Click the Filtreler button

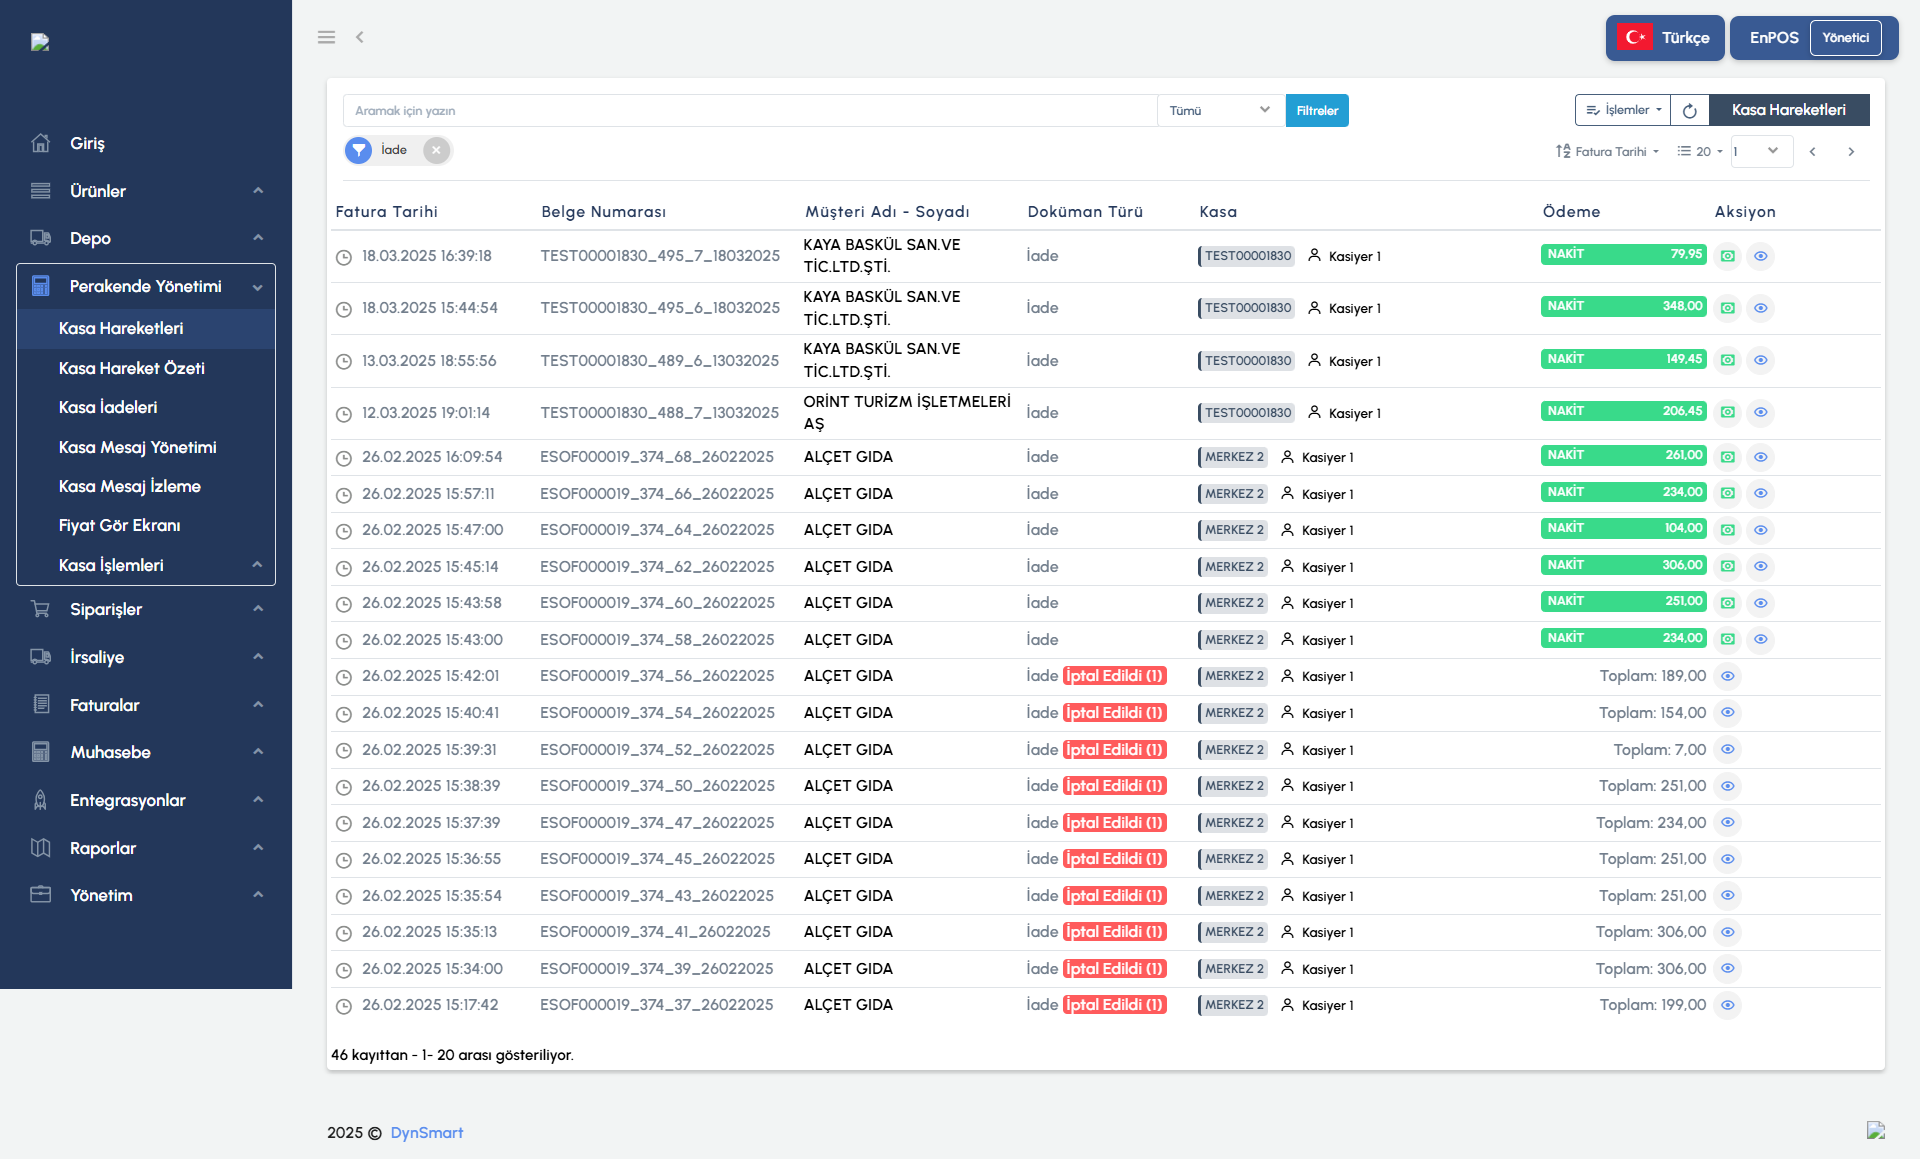tap(1316, 111)
